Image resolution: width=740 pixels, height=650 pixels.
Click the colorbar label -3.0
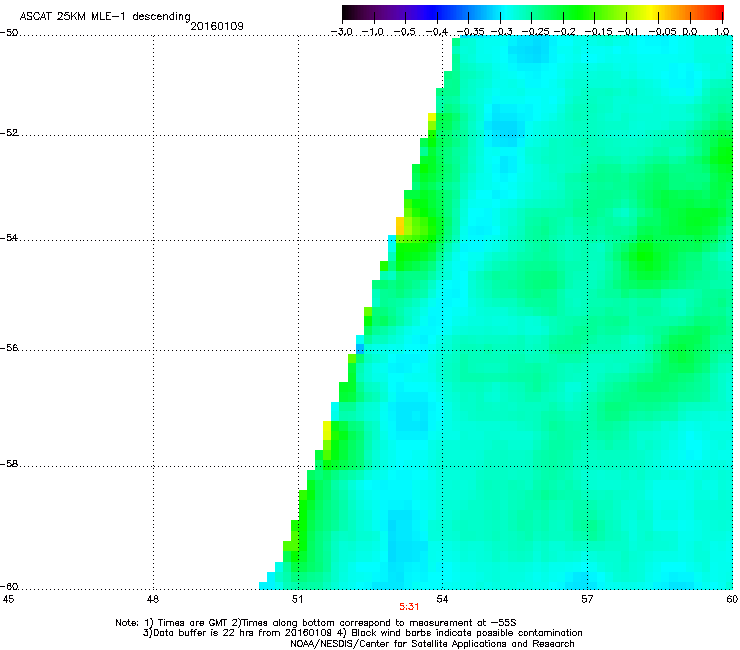pos(342,32)
